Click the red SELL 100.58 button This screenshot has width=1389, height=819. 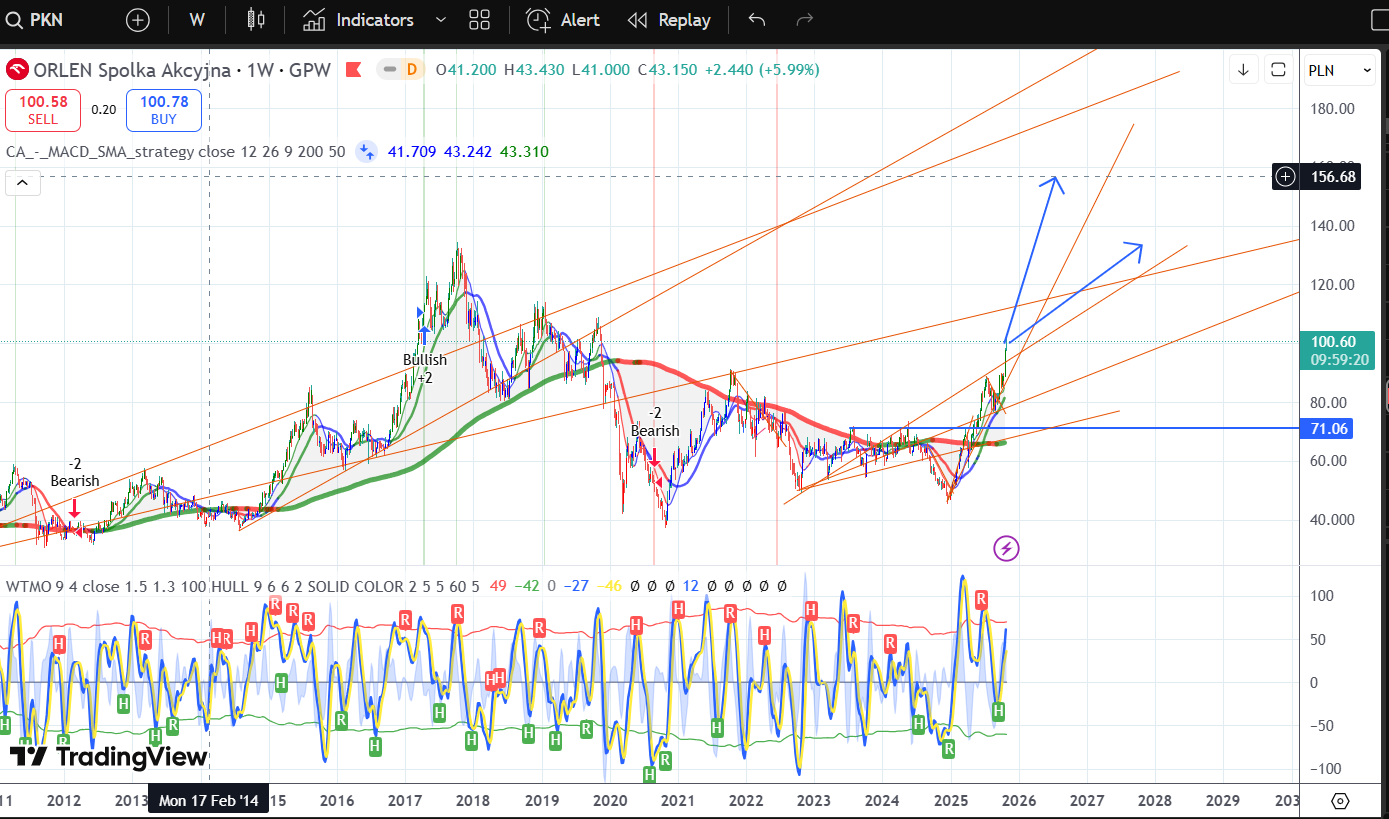click(x=43, y=110)
